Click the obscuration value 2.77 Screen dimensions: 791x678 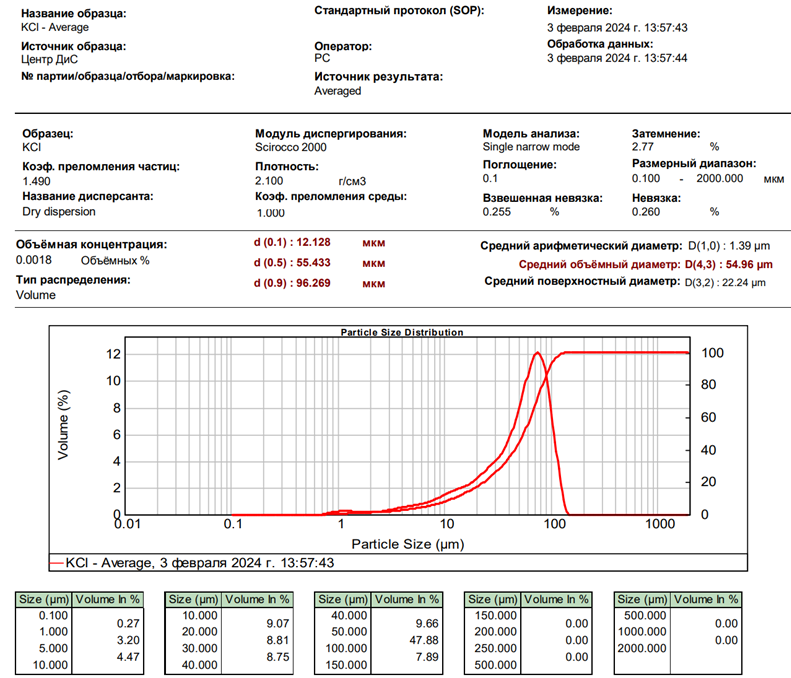coord(643,147)
